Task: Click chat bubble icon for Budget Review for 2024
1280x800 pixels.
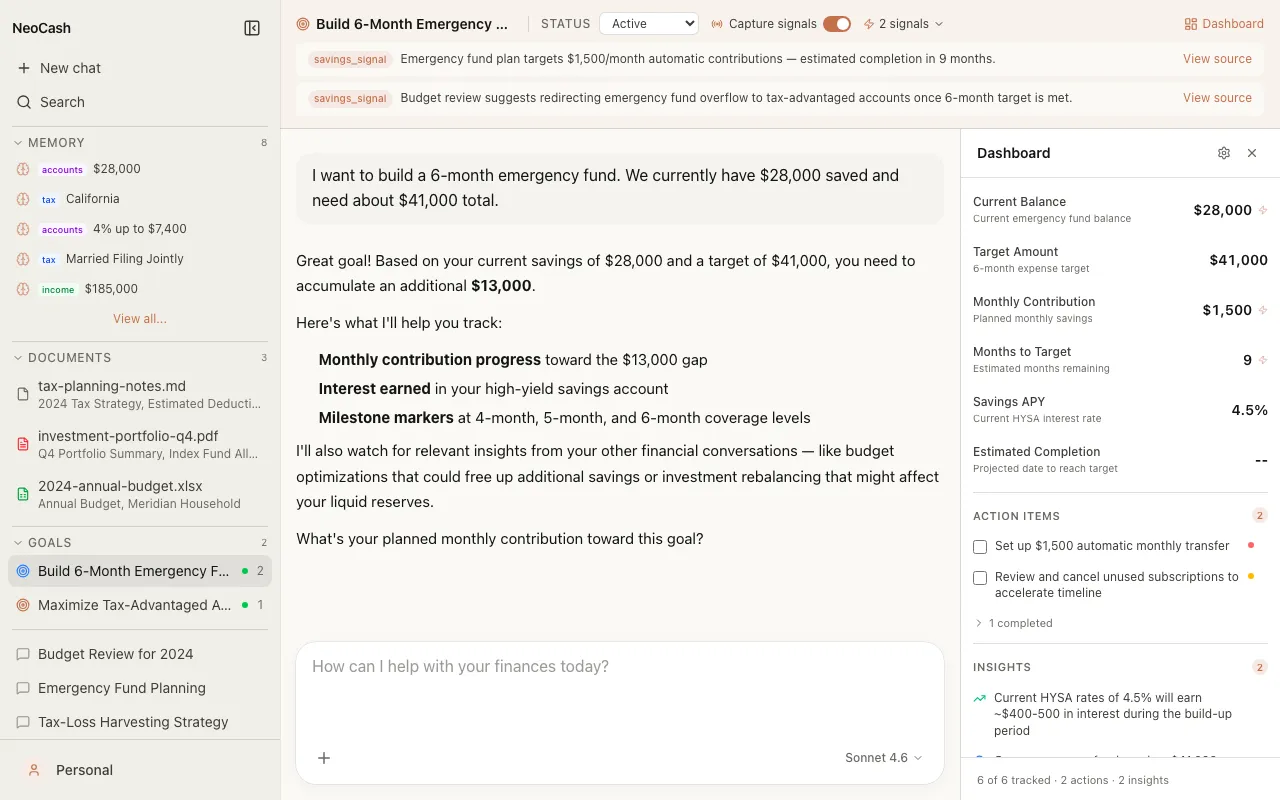Action: (x=24, y=654)
